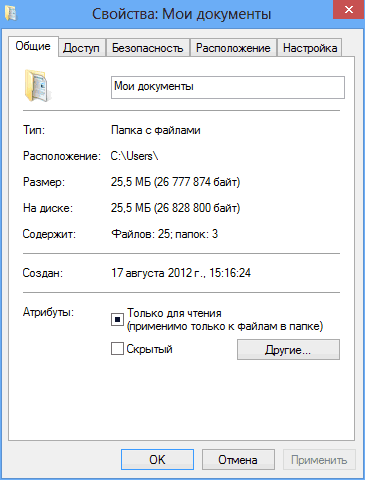Confirm with the OK button
Image resolution: width=365 pixels, height=480 pixels.
(x=157, y=460)
